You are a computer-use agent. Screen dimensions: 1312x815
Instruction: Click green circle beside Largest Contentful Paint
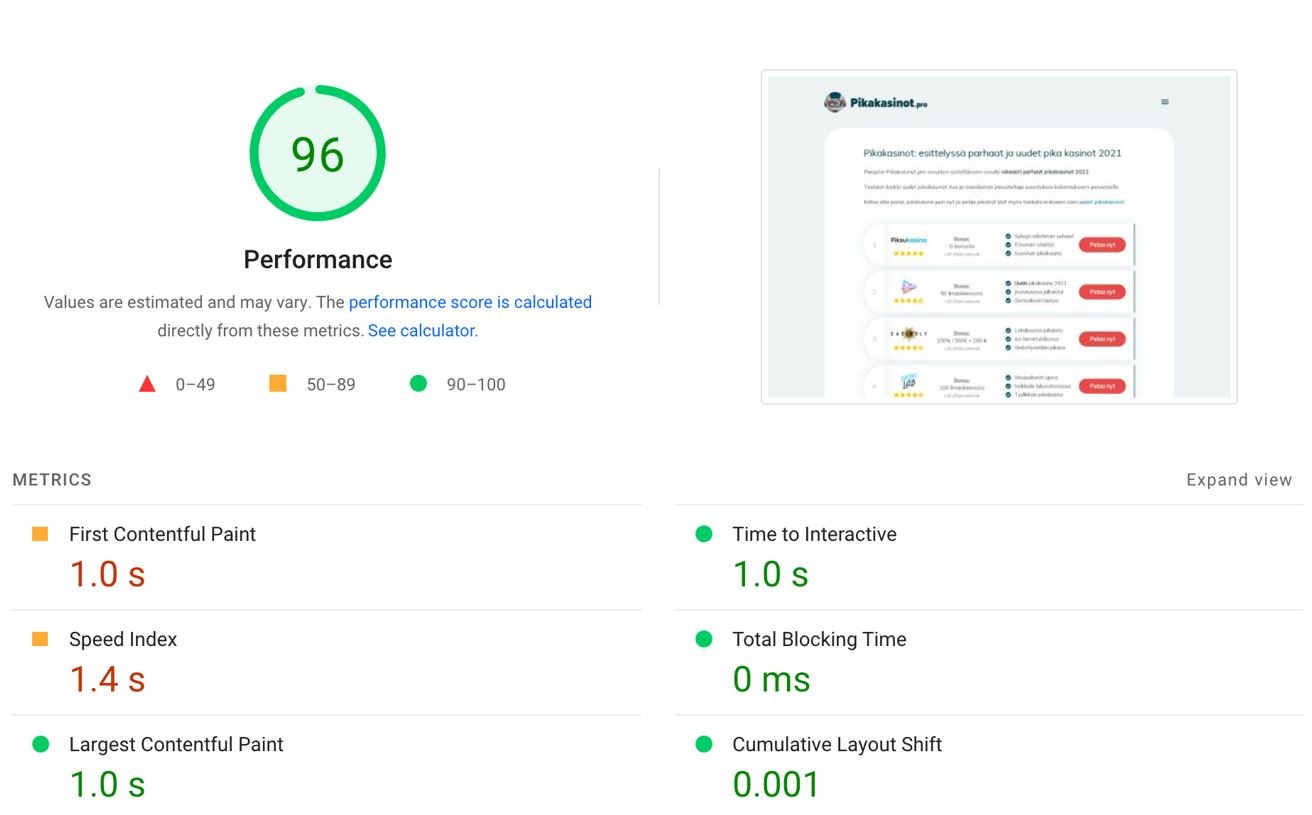tap(40, 744)
